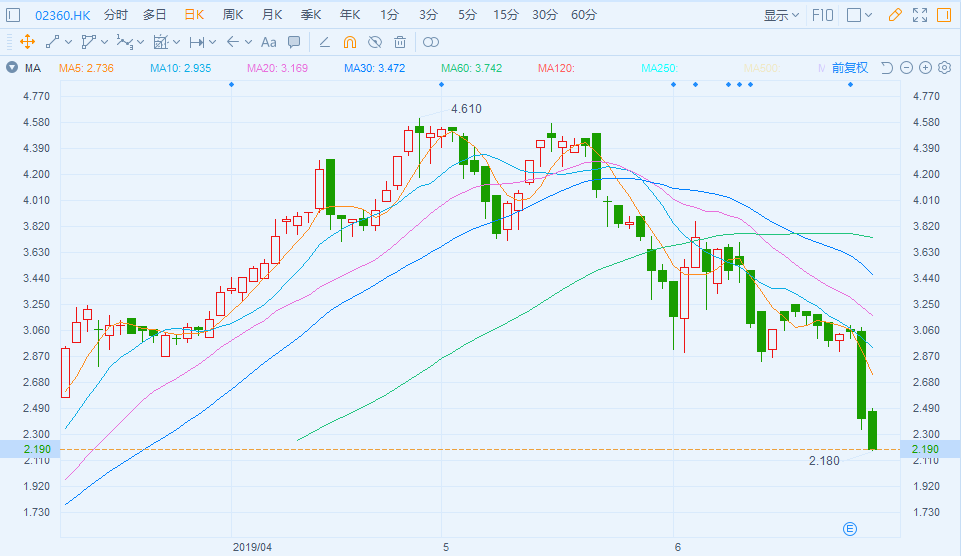This screenshot has width=961, height=556.
Task: Activate the magnet snap tool
Action: pyautogui.click(x=349, y=42)
